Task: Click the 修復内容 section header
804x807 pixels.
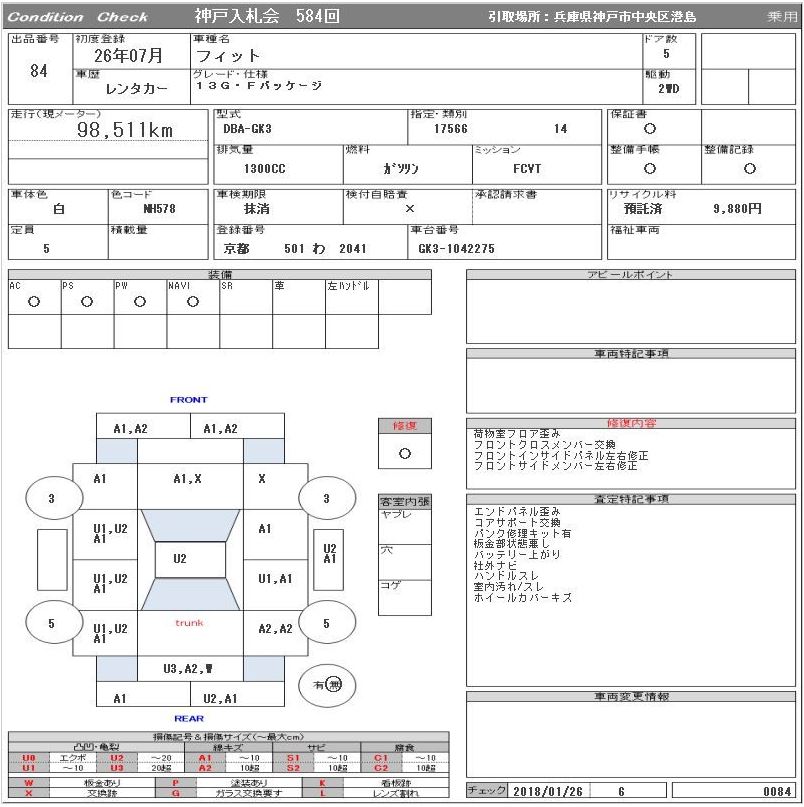Action: pos(631,423)
